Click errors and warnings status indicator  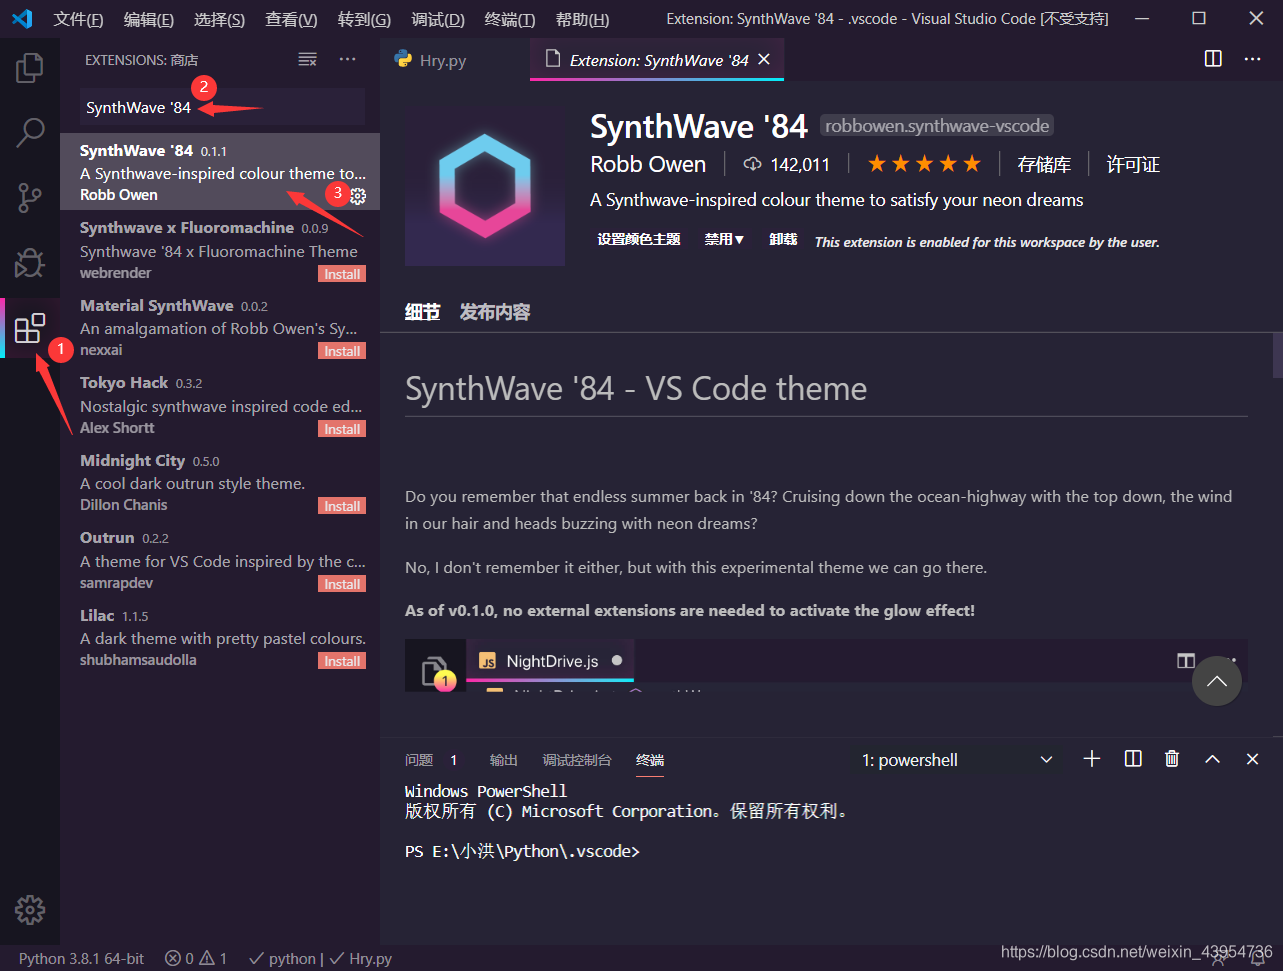tap(196, 958)
